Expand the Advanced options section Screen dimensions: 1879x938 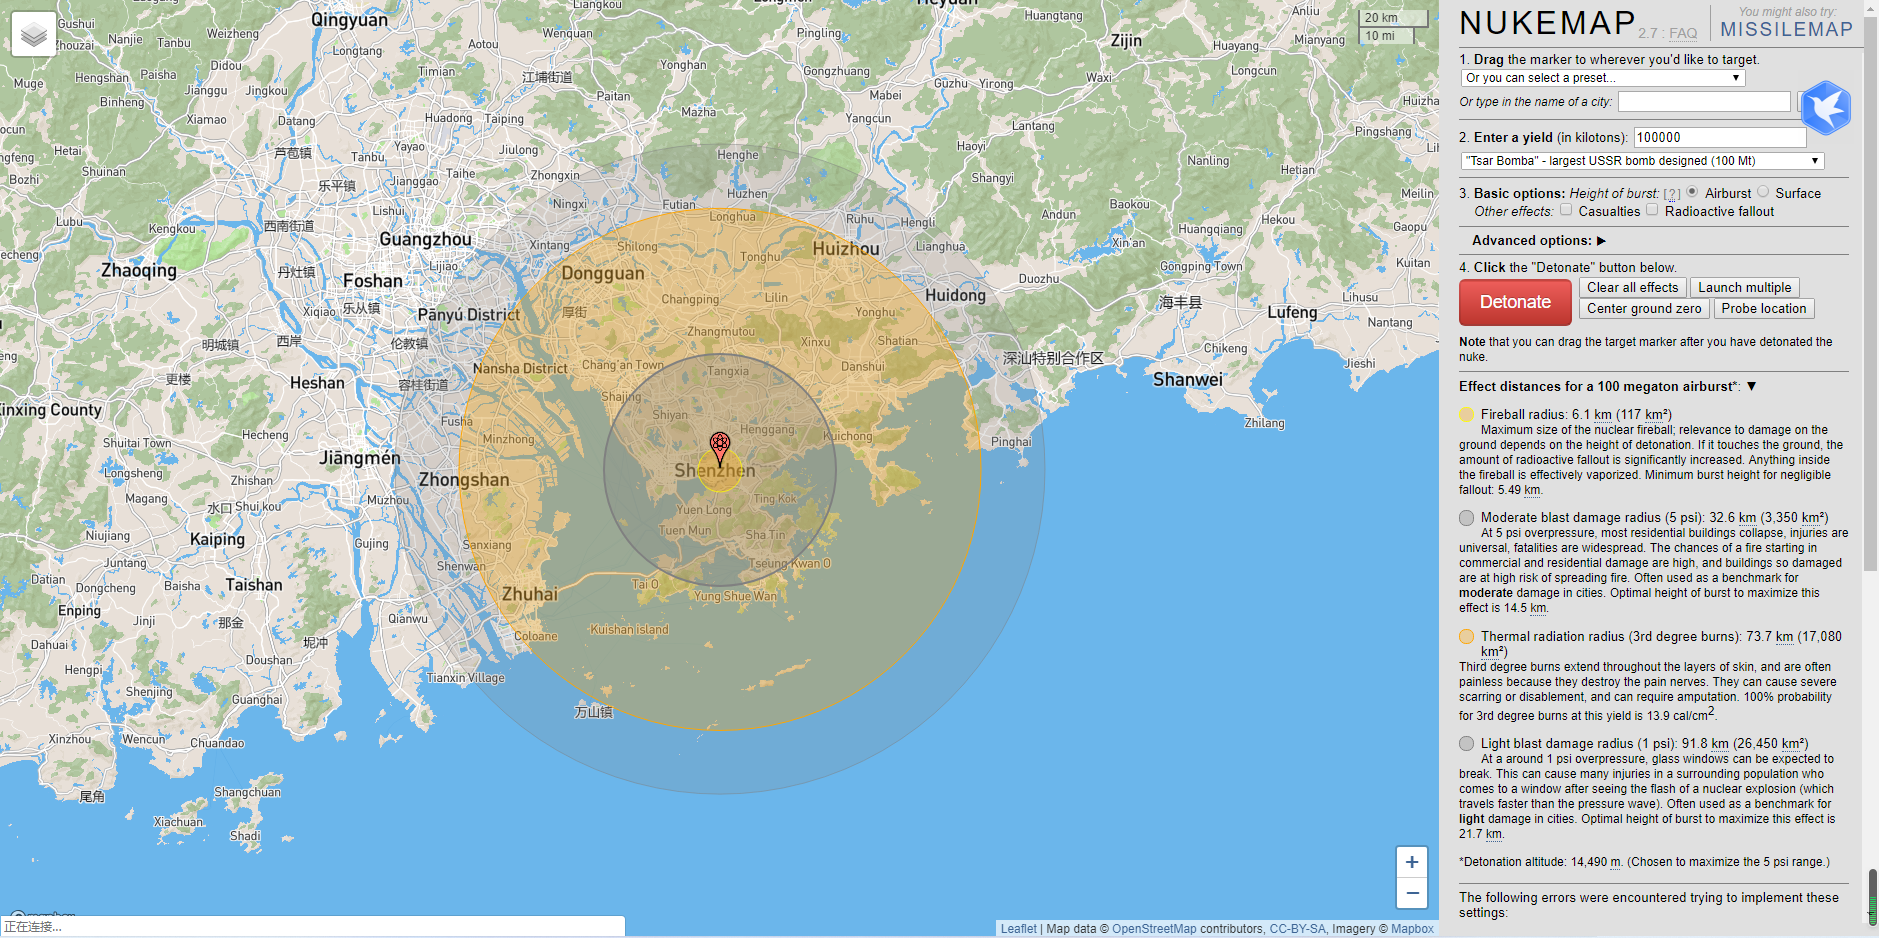click(x=1538, y=241)
